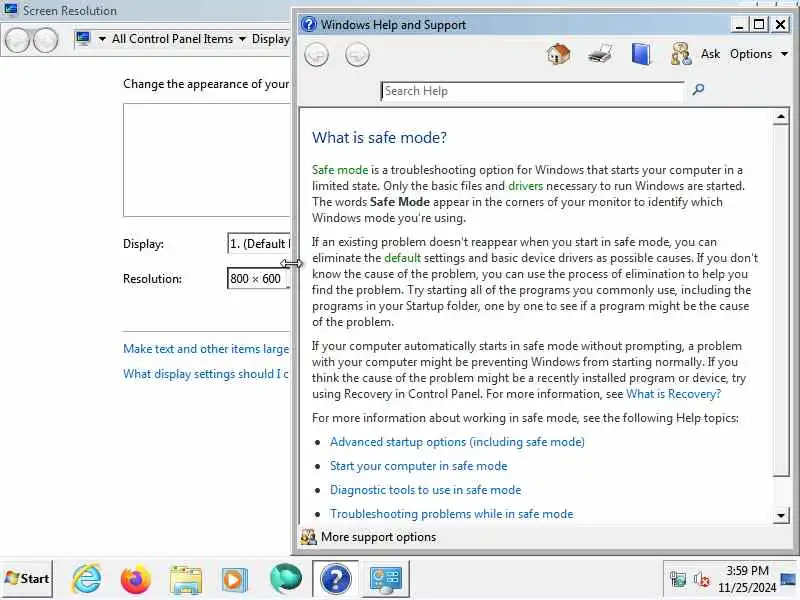
Task: Switch to Help and Support taskbar button
Action: [x=335, y=579]
